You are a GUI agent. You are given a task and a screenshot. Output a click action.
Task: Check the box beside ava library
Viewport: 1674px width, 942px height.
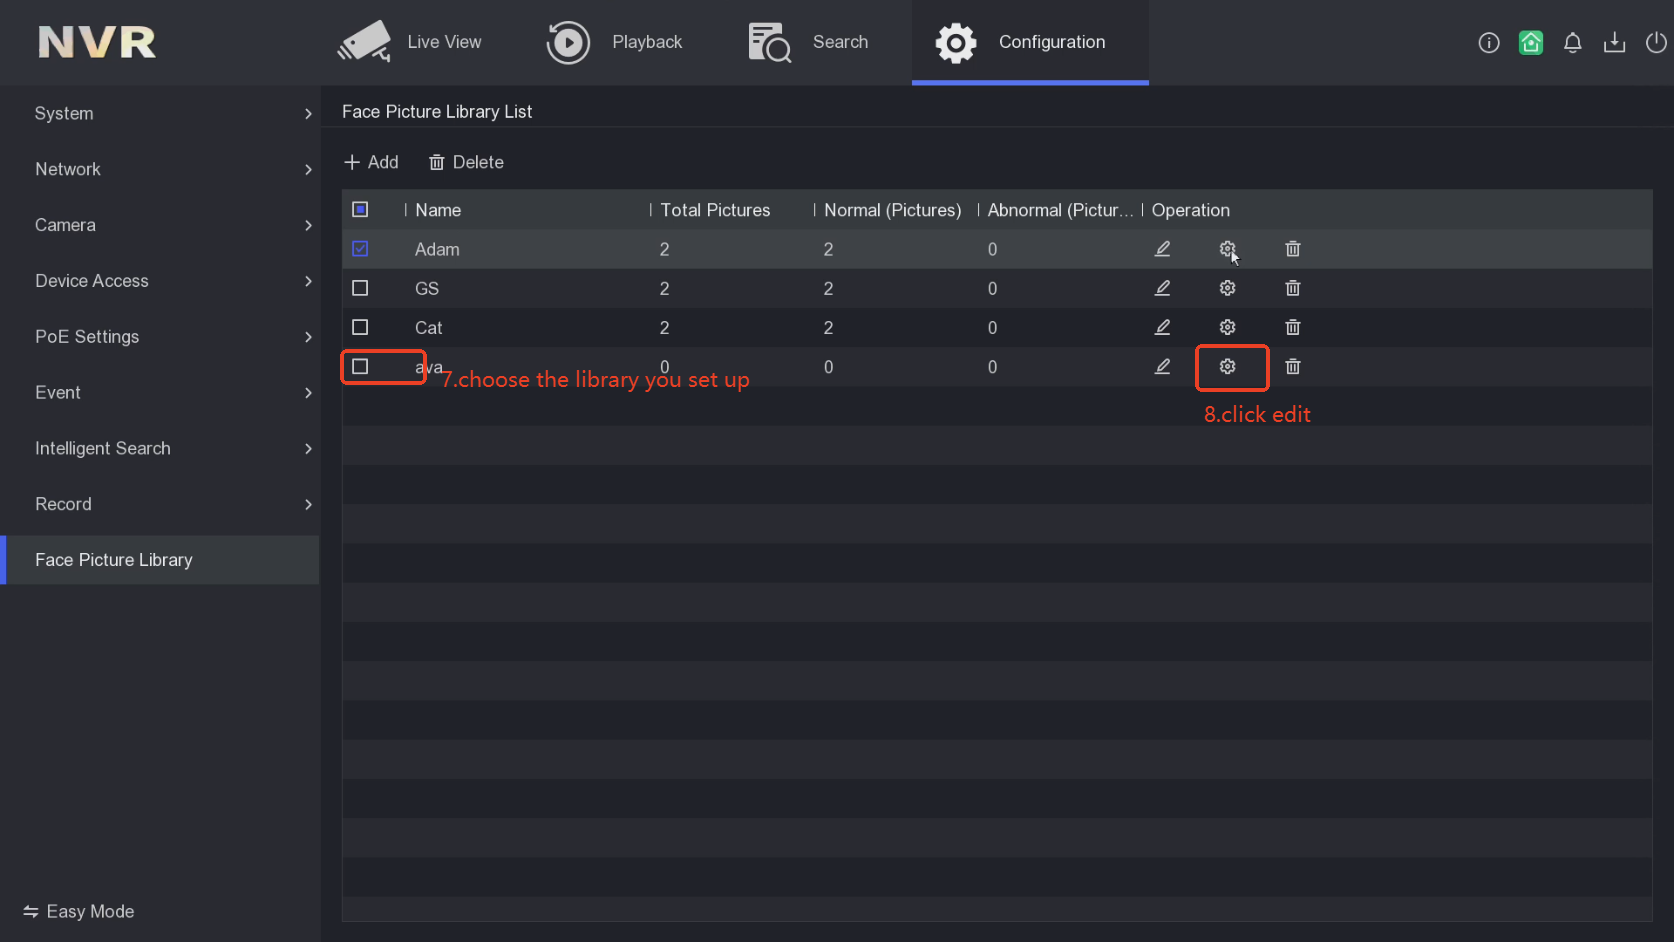360,367
